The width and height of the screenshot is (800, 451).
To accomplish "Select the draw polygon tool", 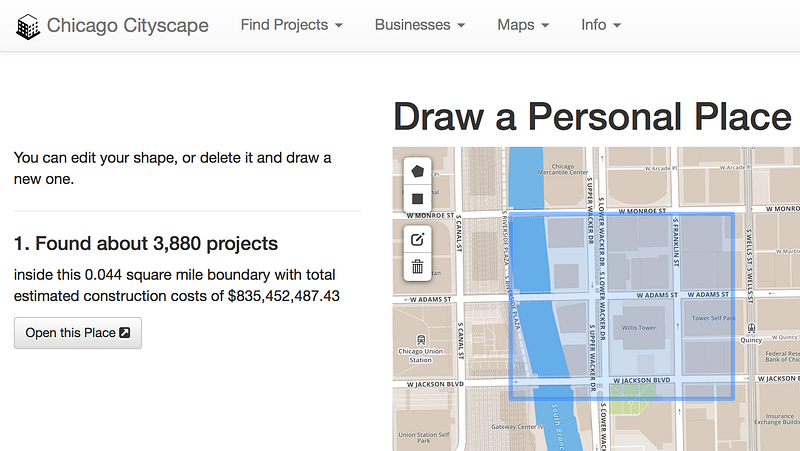I will coord(417,171).
